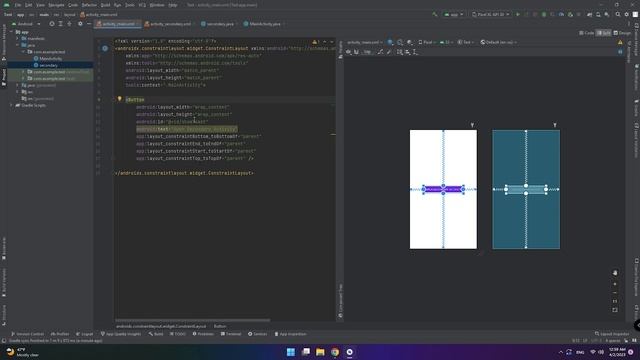Switch editor to Split view mode
The height and width of the screenshot is (360, 640).
coord(604,33)
